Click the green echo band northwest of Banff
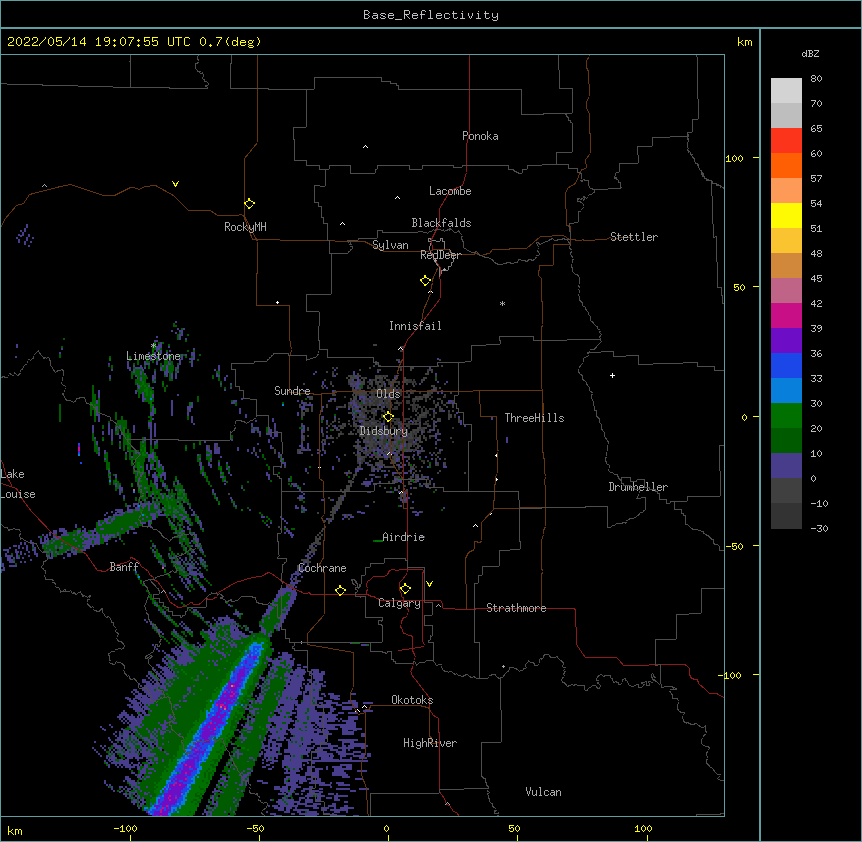 (x=104, y=528)
